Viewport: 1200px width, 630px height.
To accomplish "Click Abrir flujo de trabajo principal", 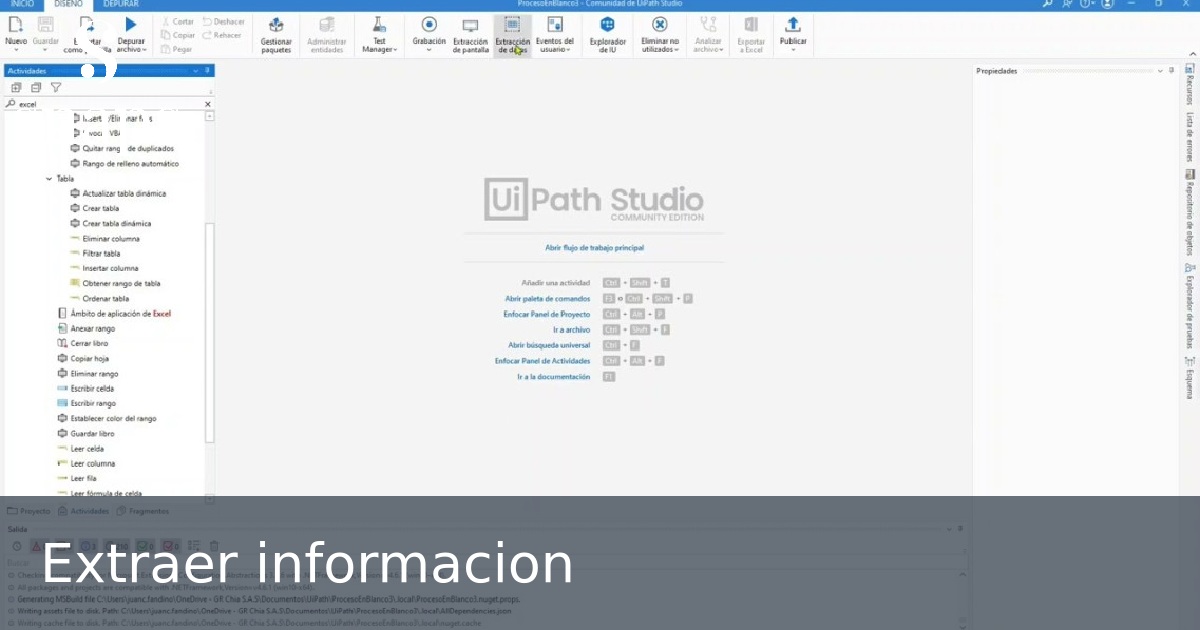I will coord(594,247).
